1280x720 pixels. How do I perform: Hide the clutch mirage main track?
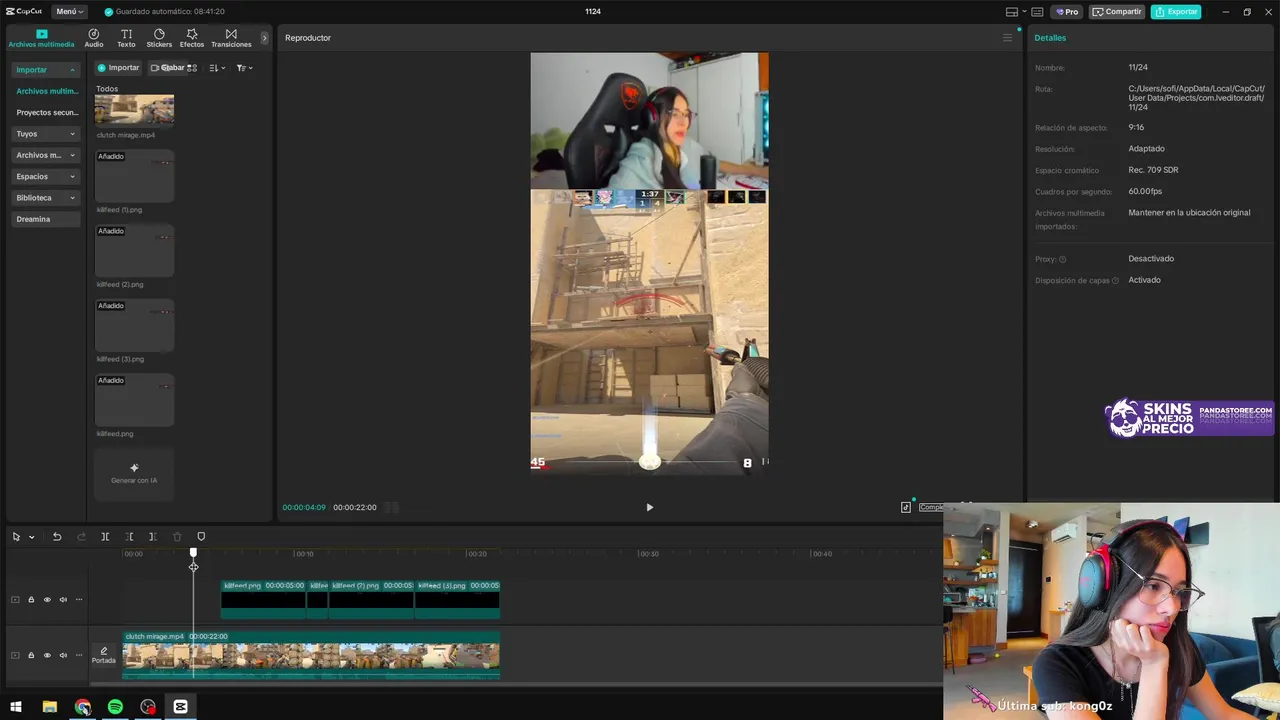[47, 655]
